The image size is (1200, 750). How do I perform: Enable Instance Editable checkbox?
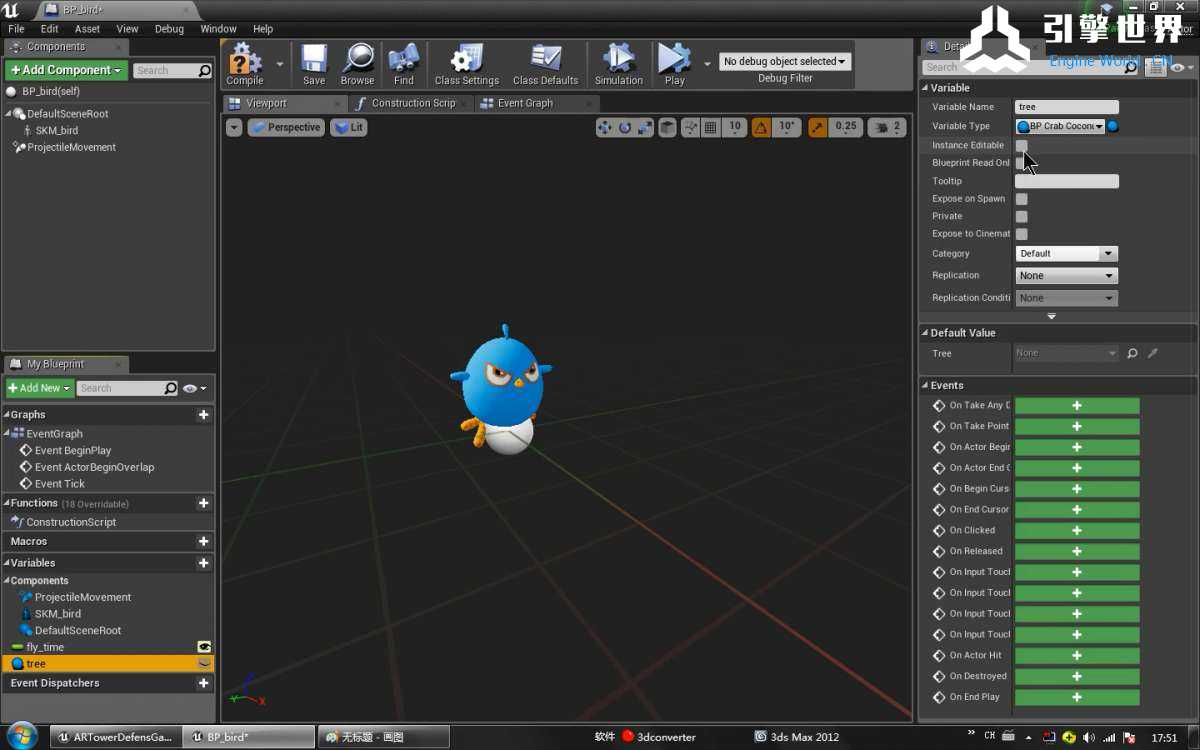pyautogui.click(x=1021, y=146)
